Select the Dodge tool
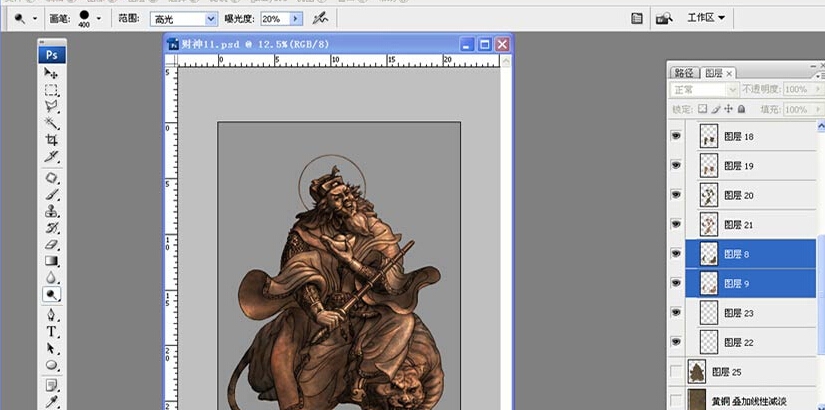The image size is (825, 410). coord(51,294)
